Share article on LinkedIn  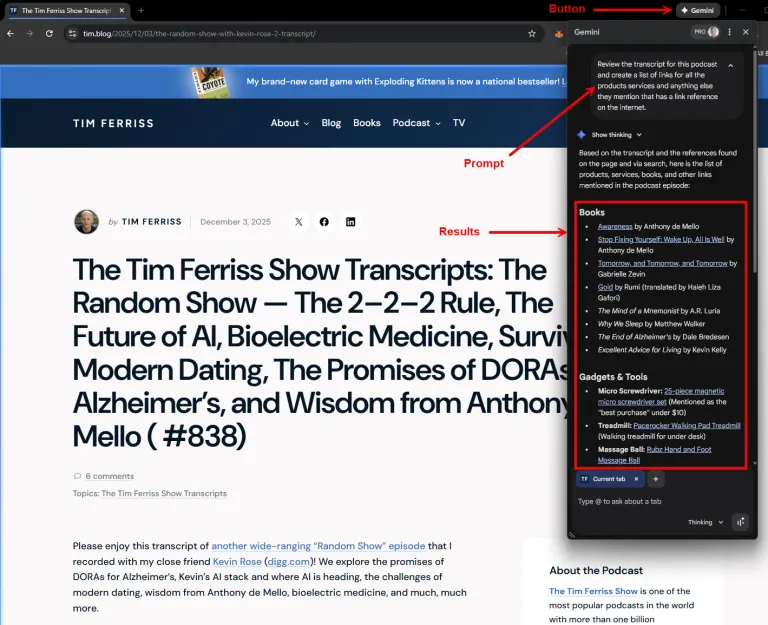point(351,222)
